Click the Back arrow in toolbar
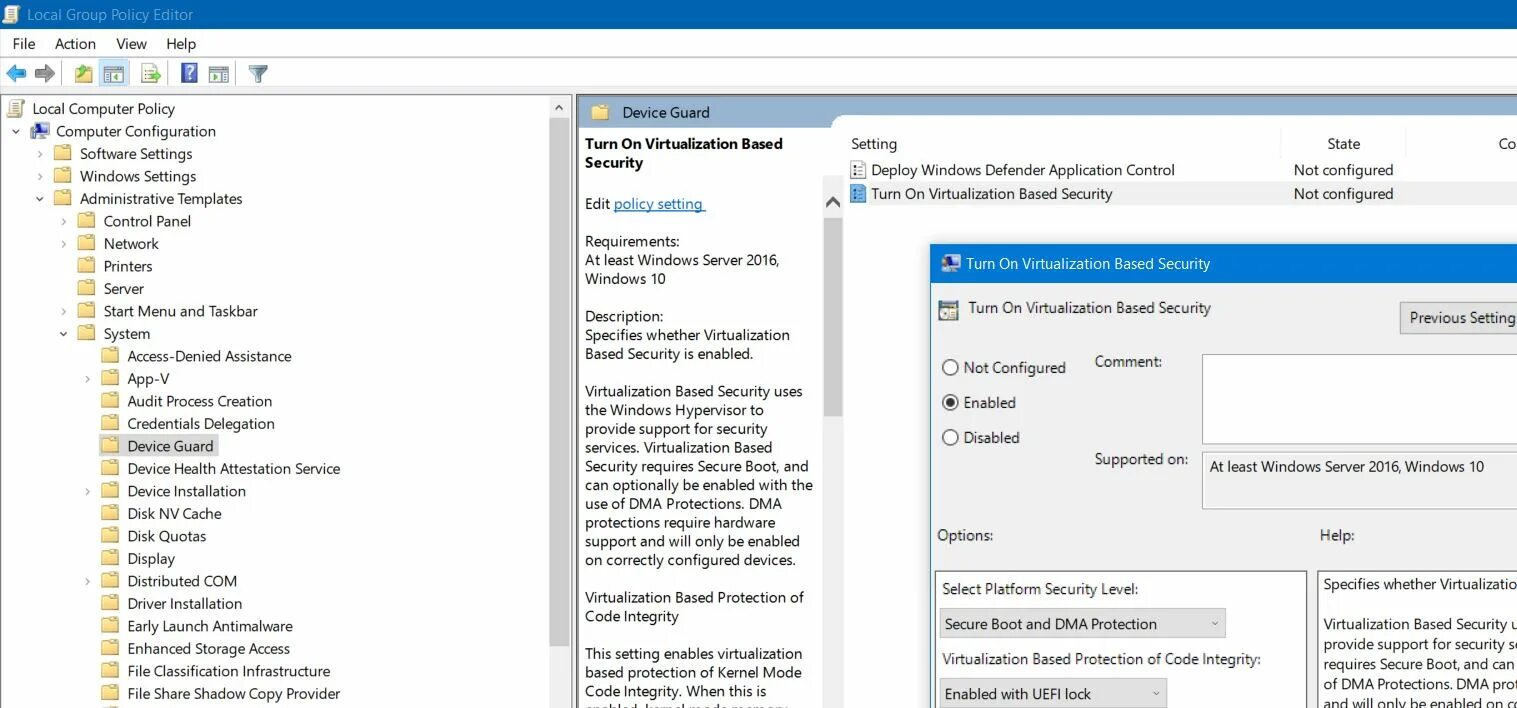The height and width of the screenshot is (708, 1517). click(x=16, y=73)
